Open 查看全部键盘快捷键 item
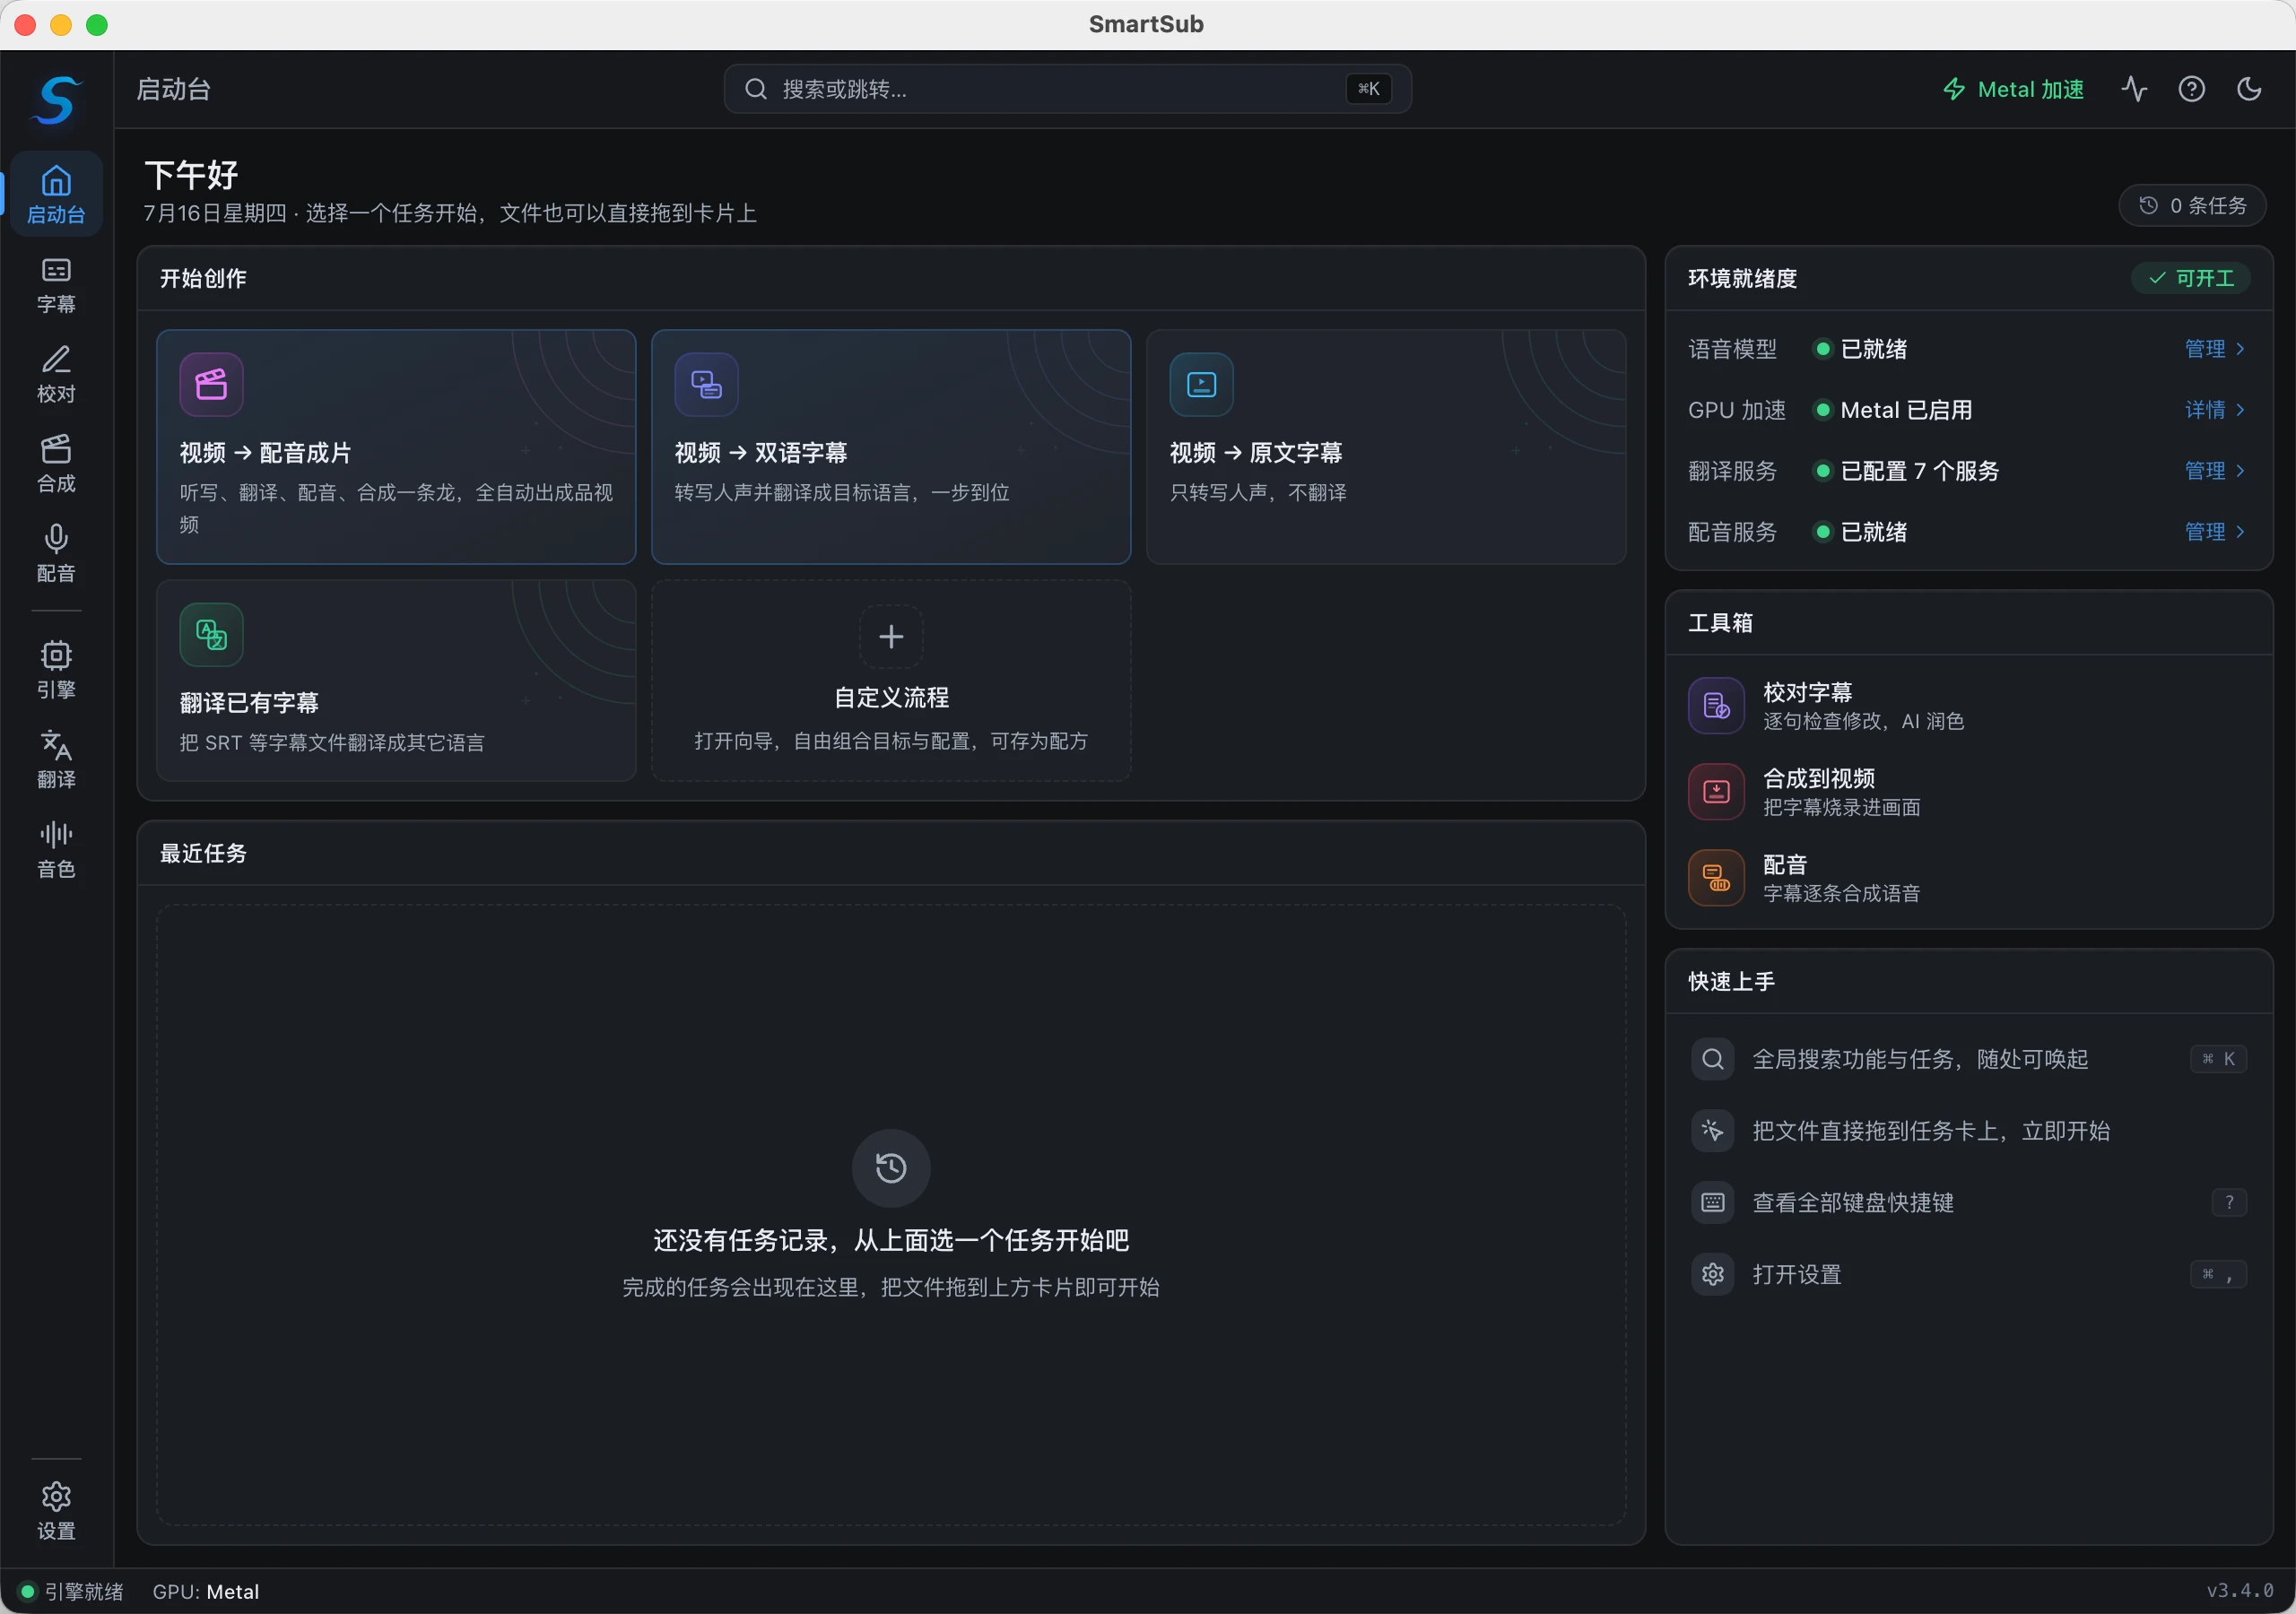This screenshot has width=2296, height=1614. click(x=1968, y=1203)
